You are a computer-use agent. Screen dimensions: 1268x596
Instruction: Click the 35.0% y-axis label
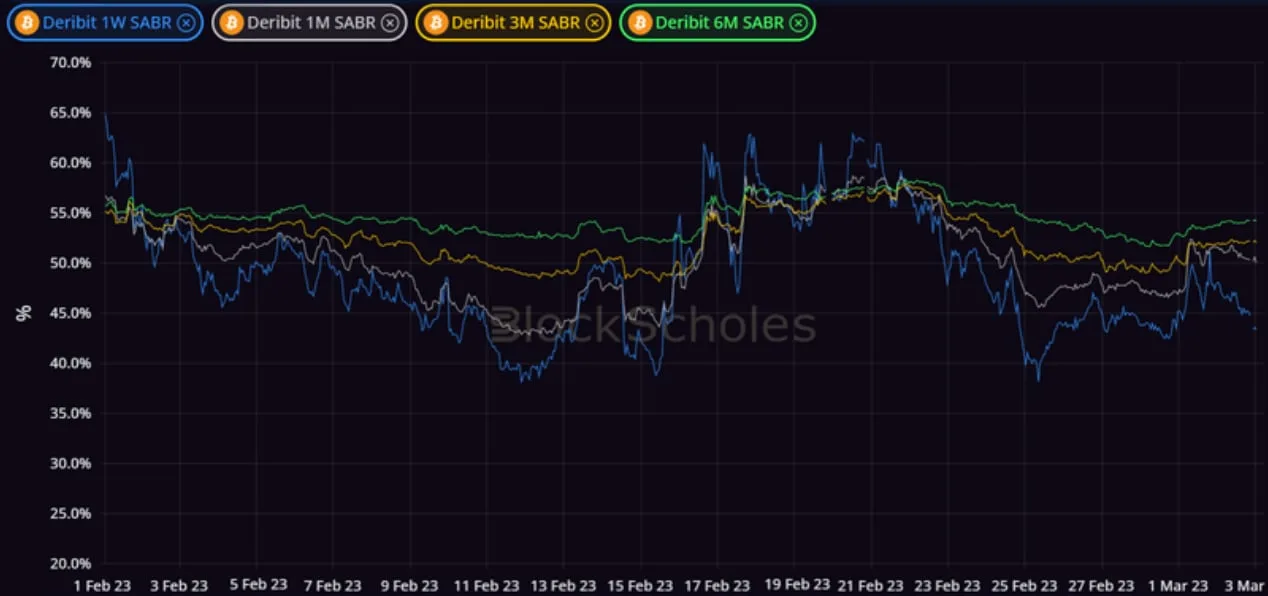70,413
